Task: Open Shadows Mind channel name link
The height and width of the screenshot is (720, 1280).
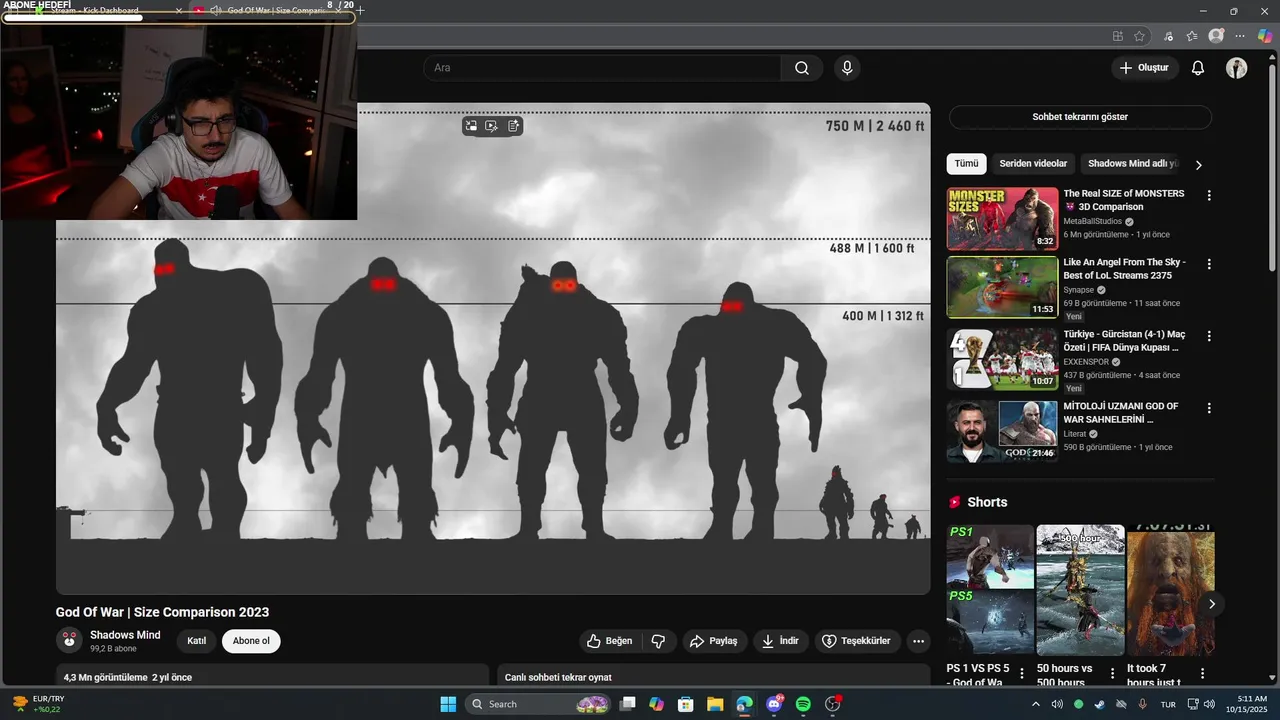Action: click(x=125, y=635)
